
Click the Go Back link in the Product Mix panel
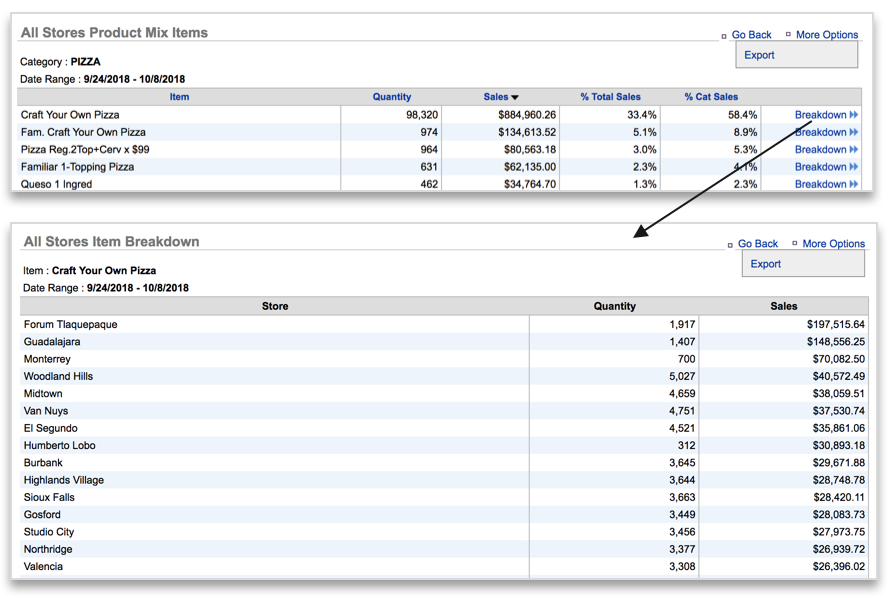click(x=751, y=34)
